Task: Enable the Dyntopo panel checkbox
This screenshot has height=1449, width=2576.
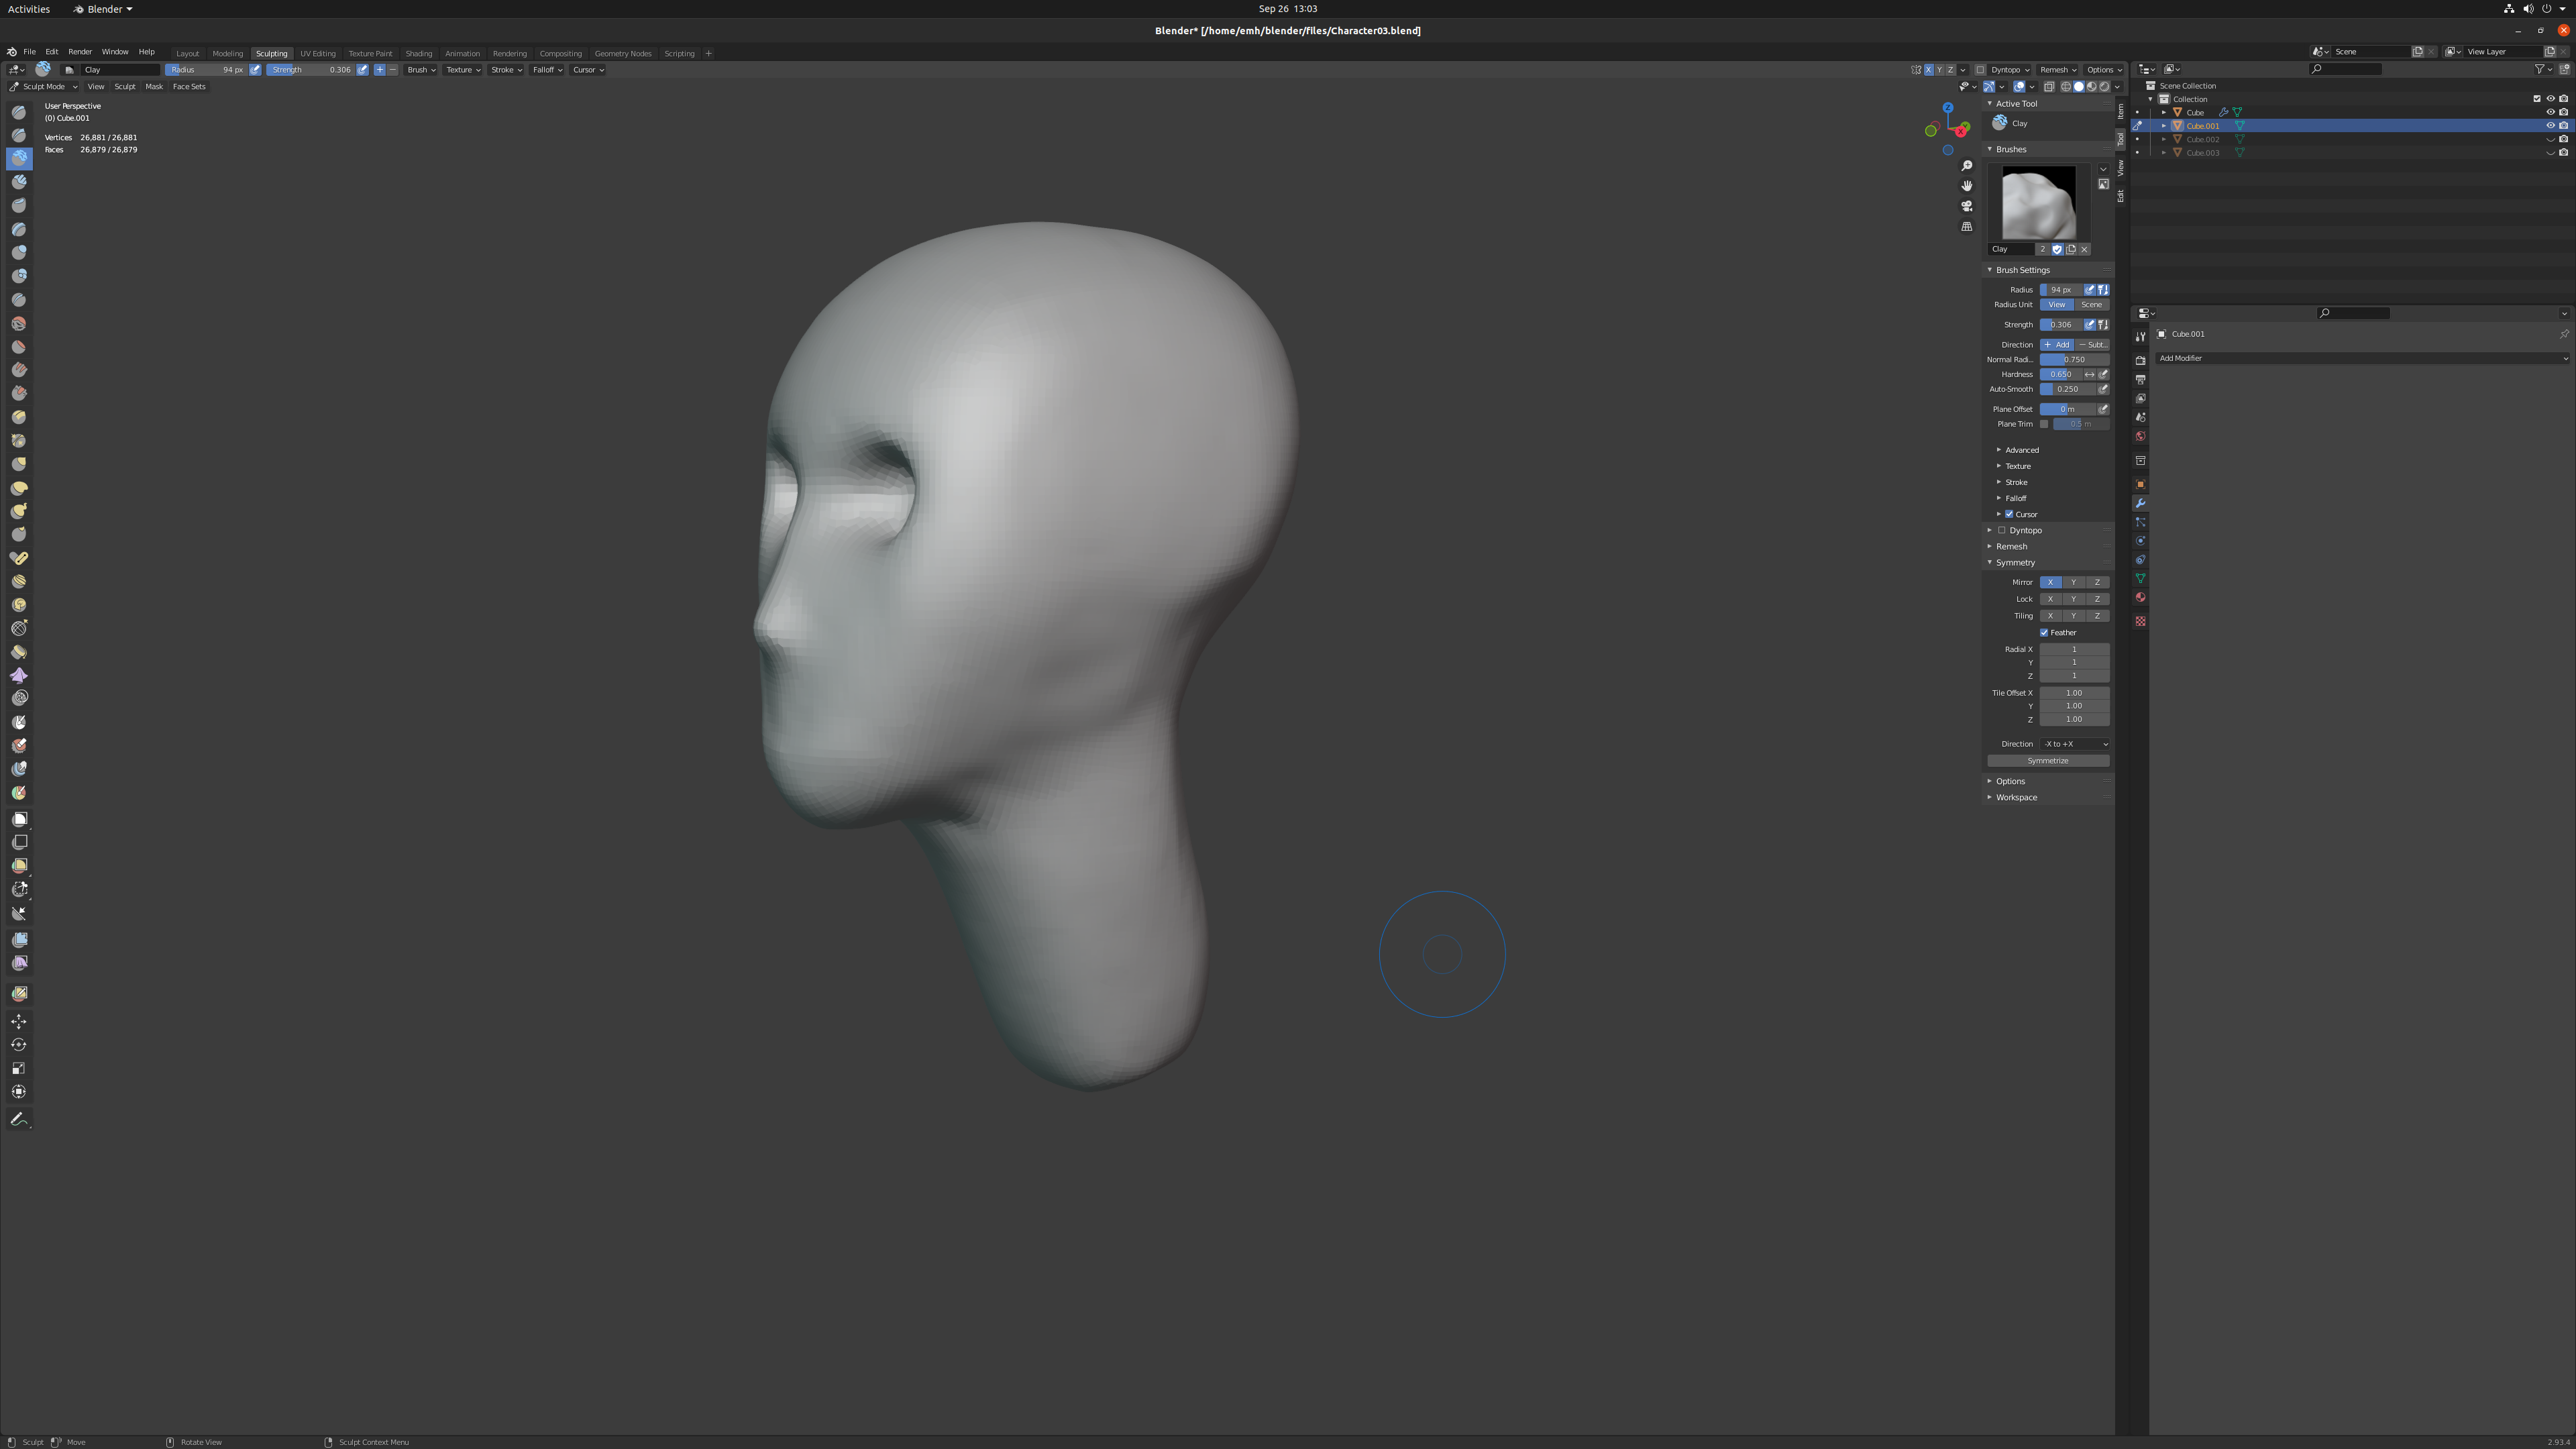Action: coord(2002,531)
